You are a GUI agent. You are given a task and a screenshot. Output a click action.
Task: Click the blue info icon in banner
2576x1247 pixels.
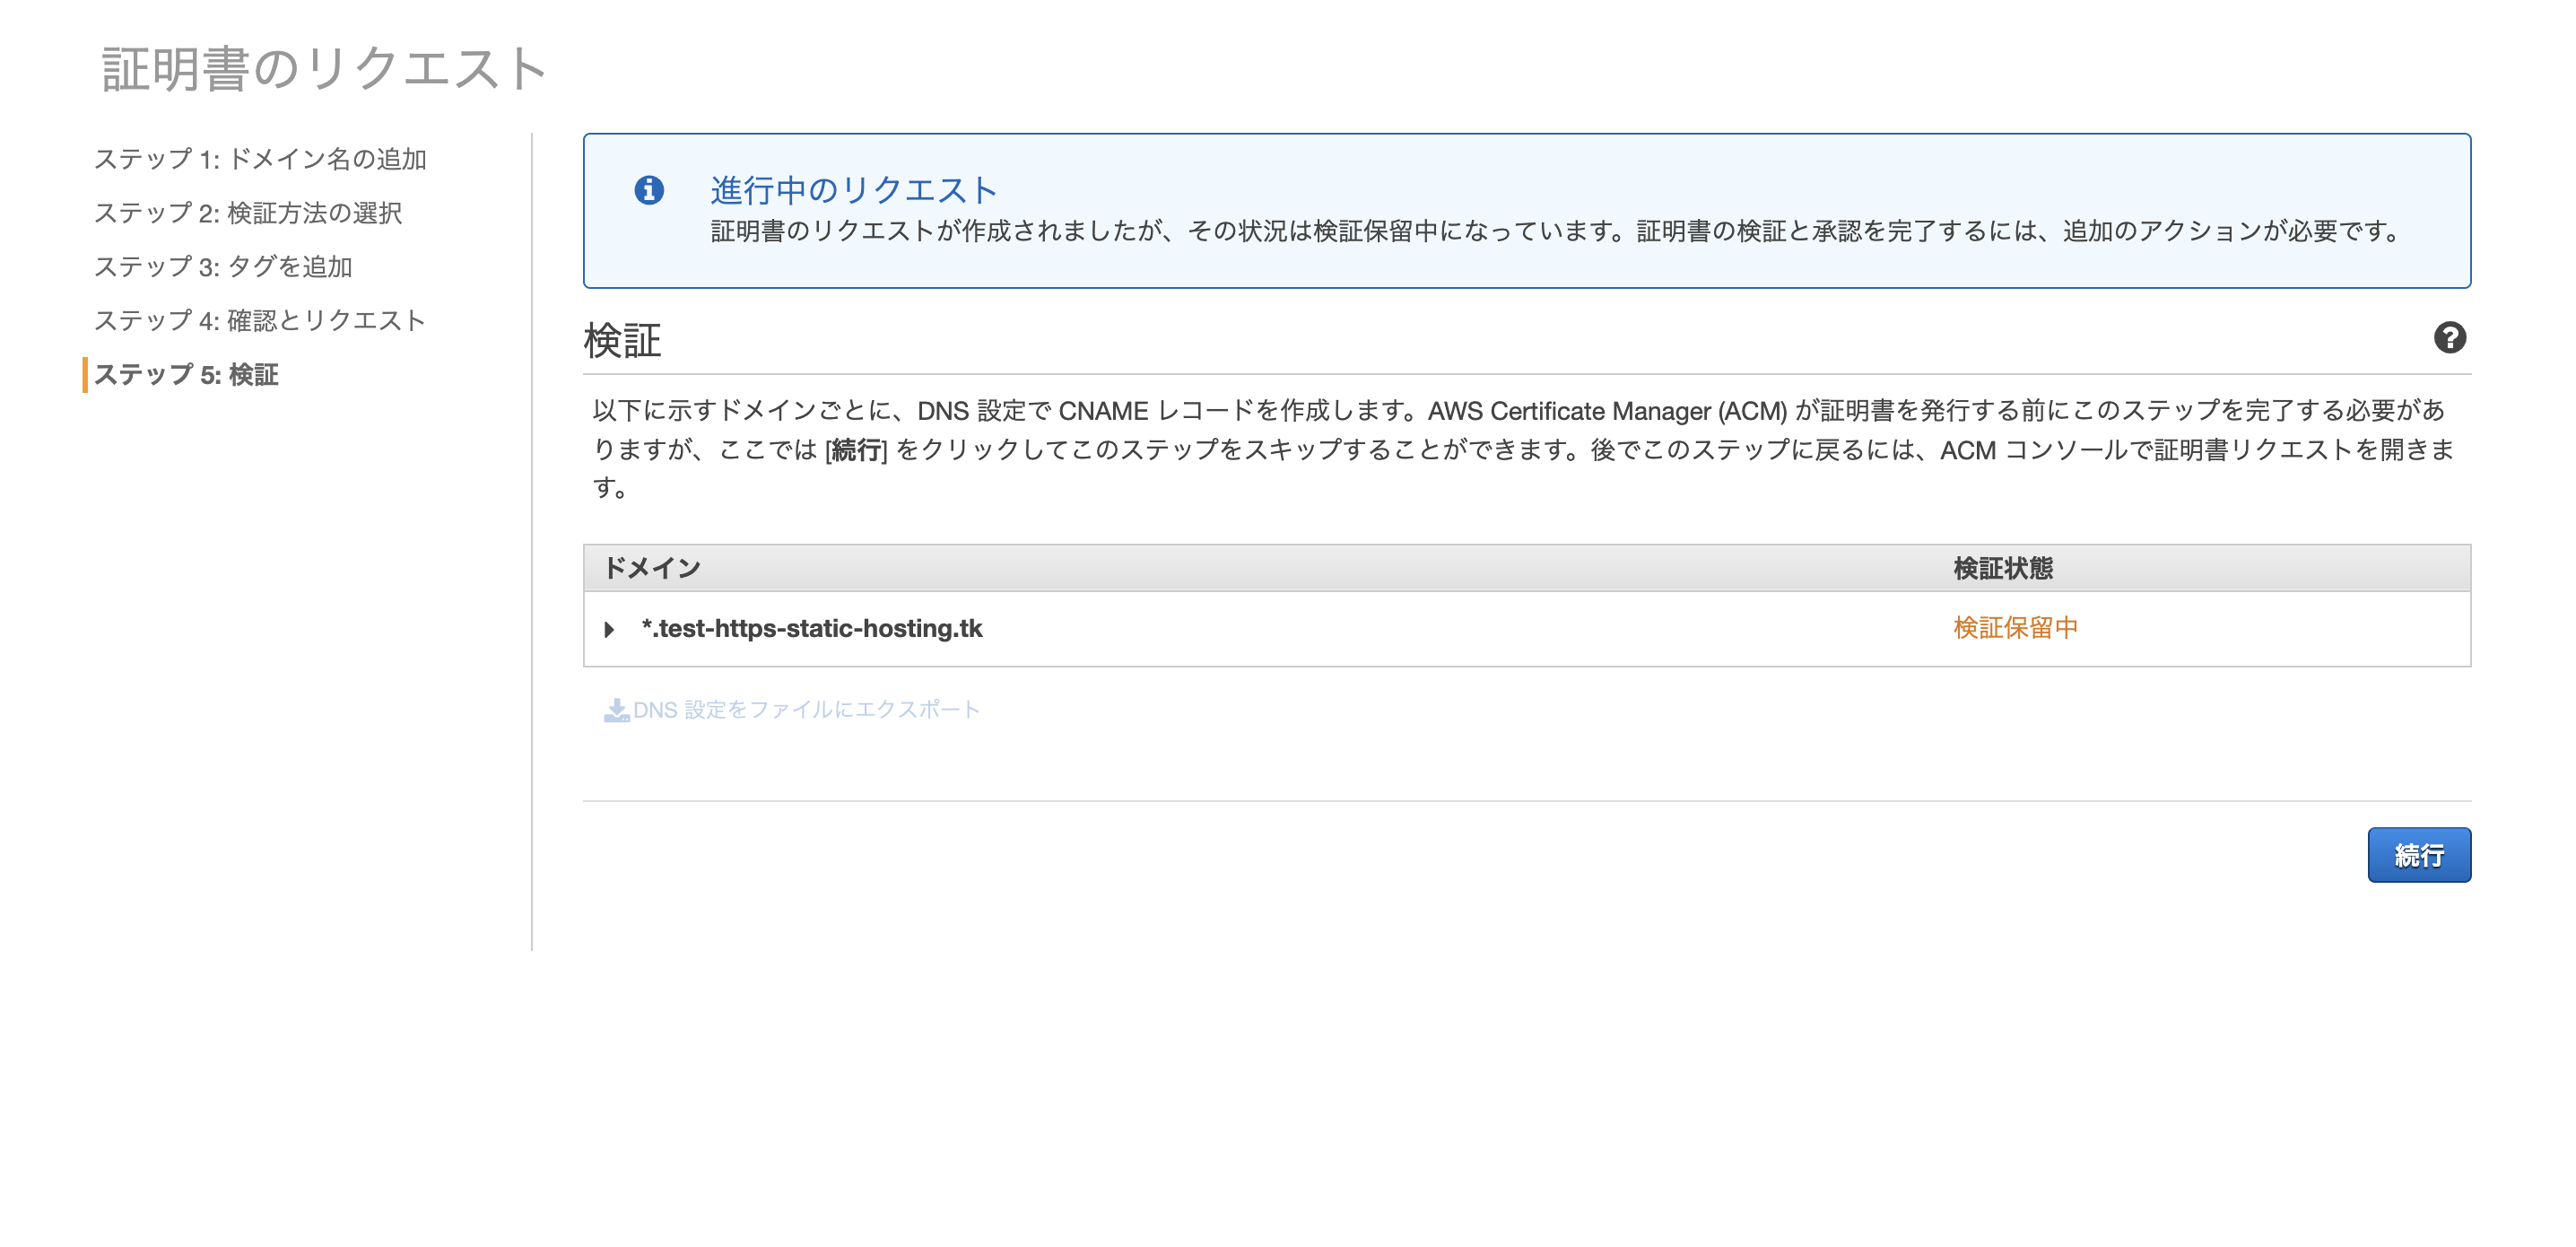click(649, 190)
